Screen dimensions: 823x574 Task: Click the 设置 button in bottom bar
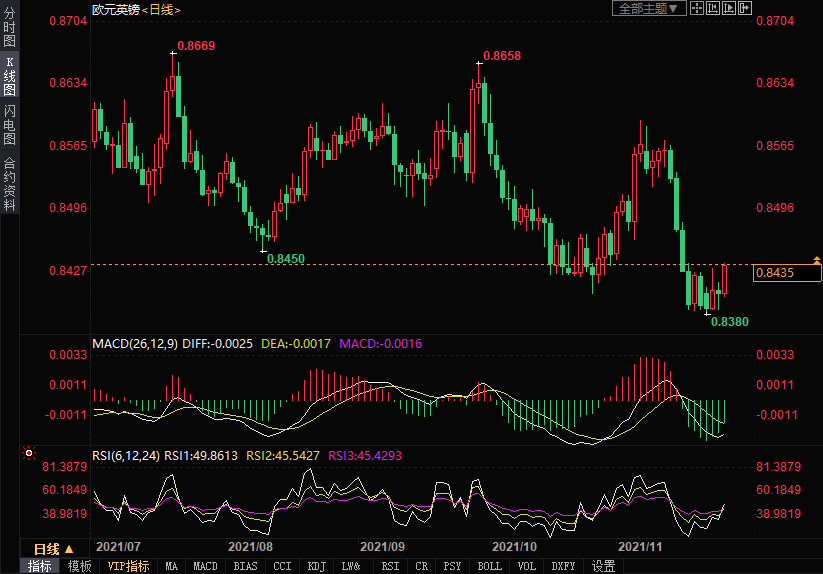click(603, 566)
